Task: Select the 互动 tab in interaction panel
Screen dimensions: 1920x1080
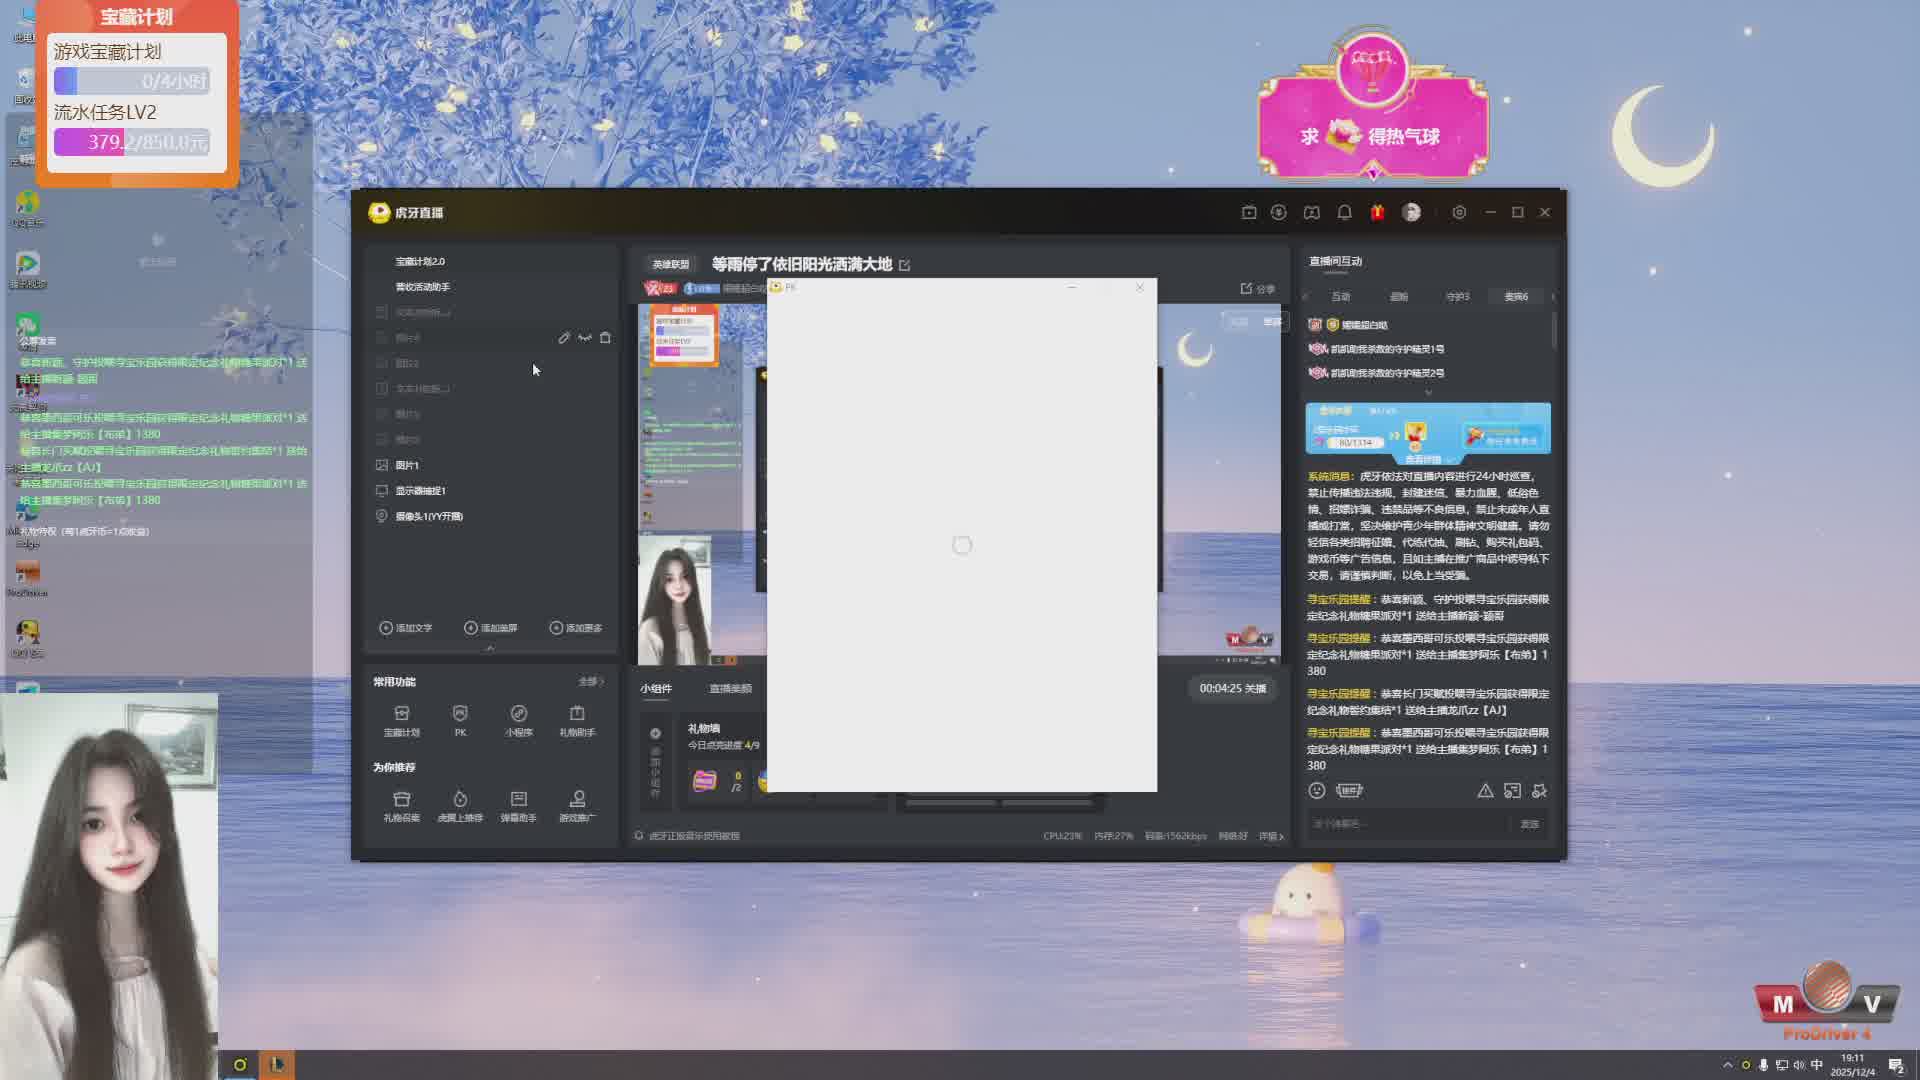Action: click(x=1340, y=296)
